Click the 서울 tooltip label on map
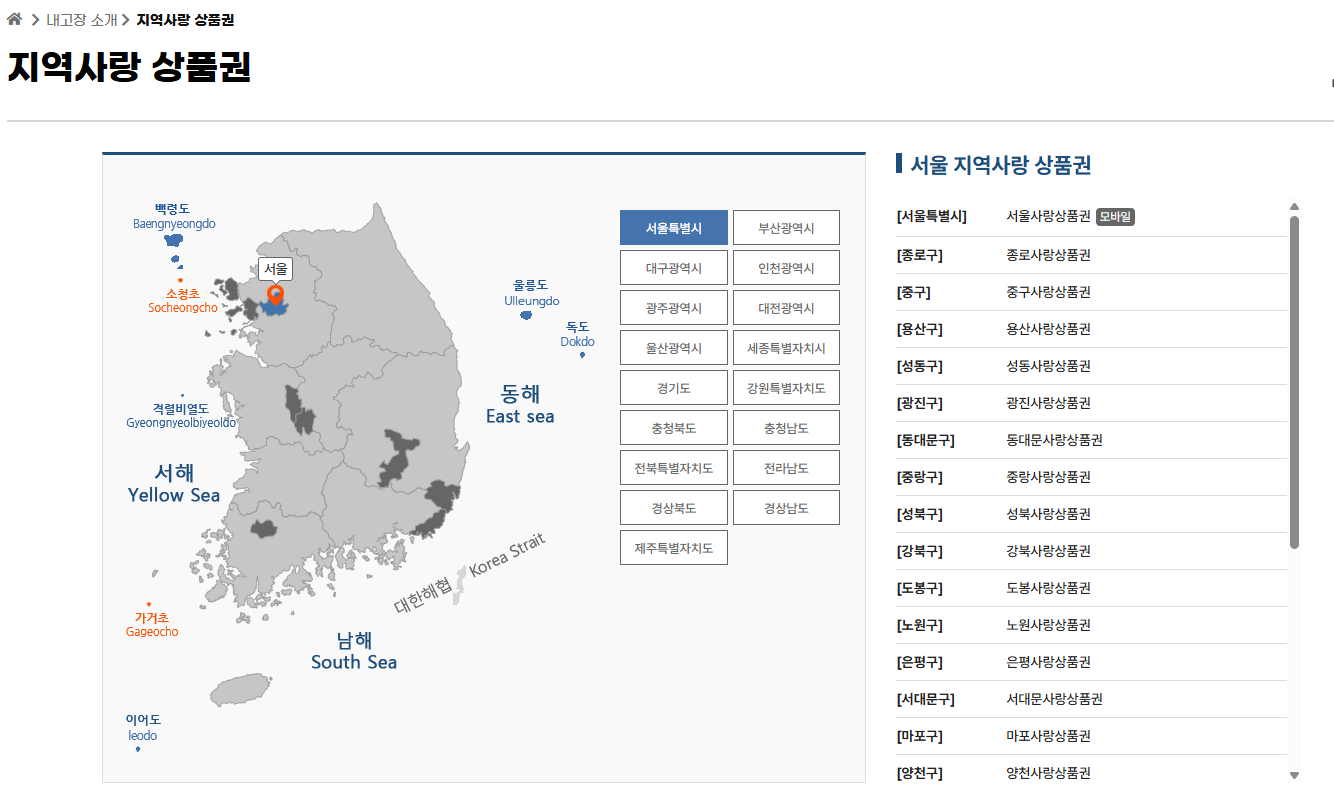The height and width of the screenshot is (788, 1334). tap(276, 269)
